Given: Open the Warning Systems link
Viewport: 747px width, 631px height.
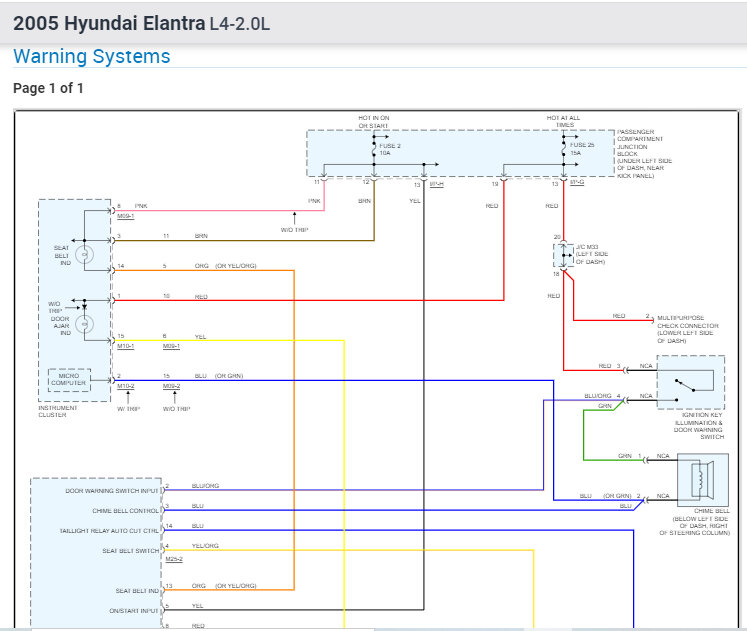Looking at the screenshot, I should [x=91, y=56].
